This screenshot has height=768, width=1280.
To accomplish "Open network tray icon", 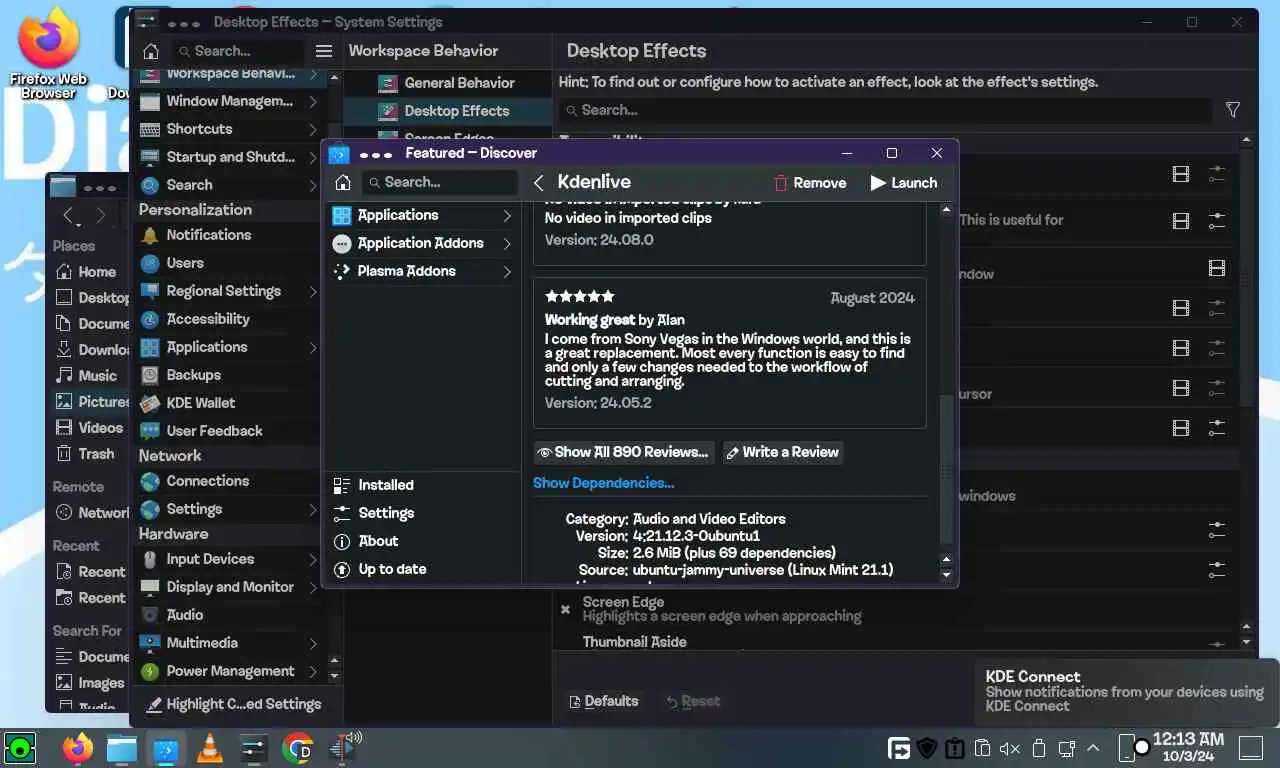I will pyautogui.click(x=1066, y=748).
